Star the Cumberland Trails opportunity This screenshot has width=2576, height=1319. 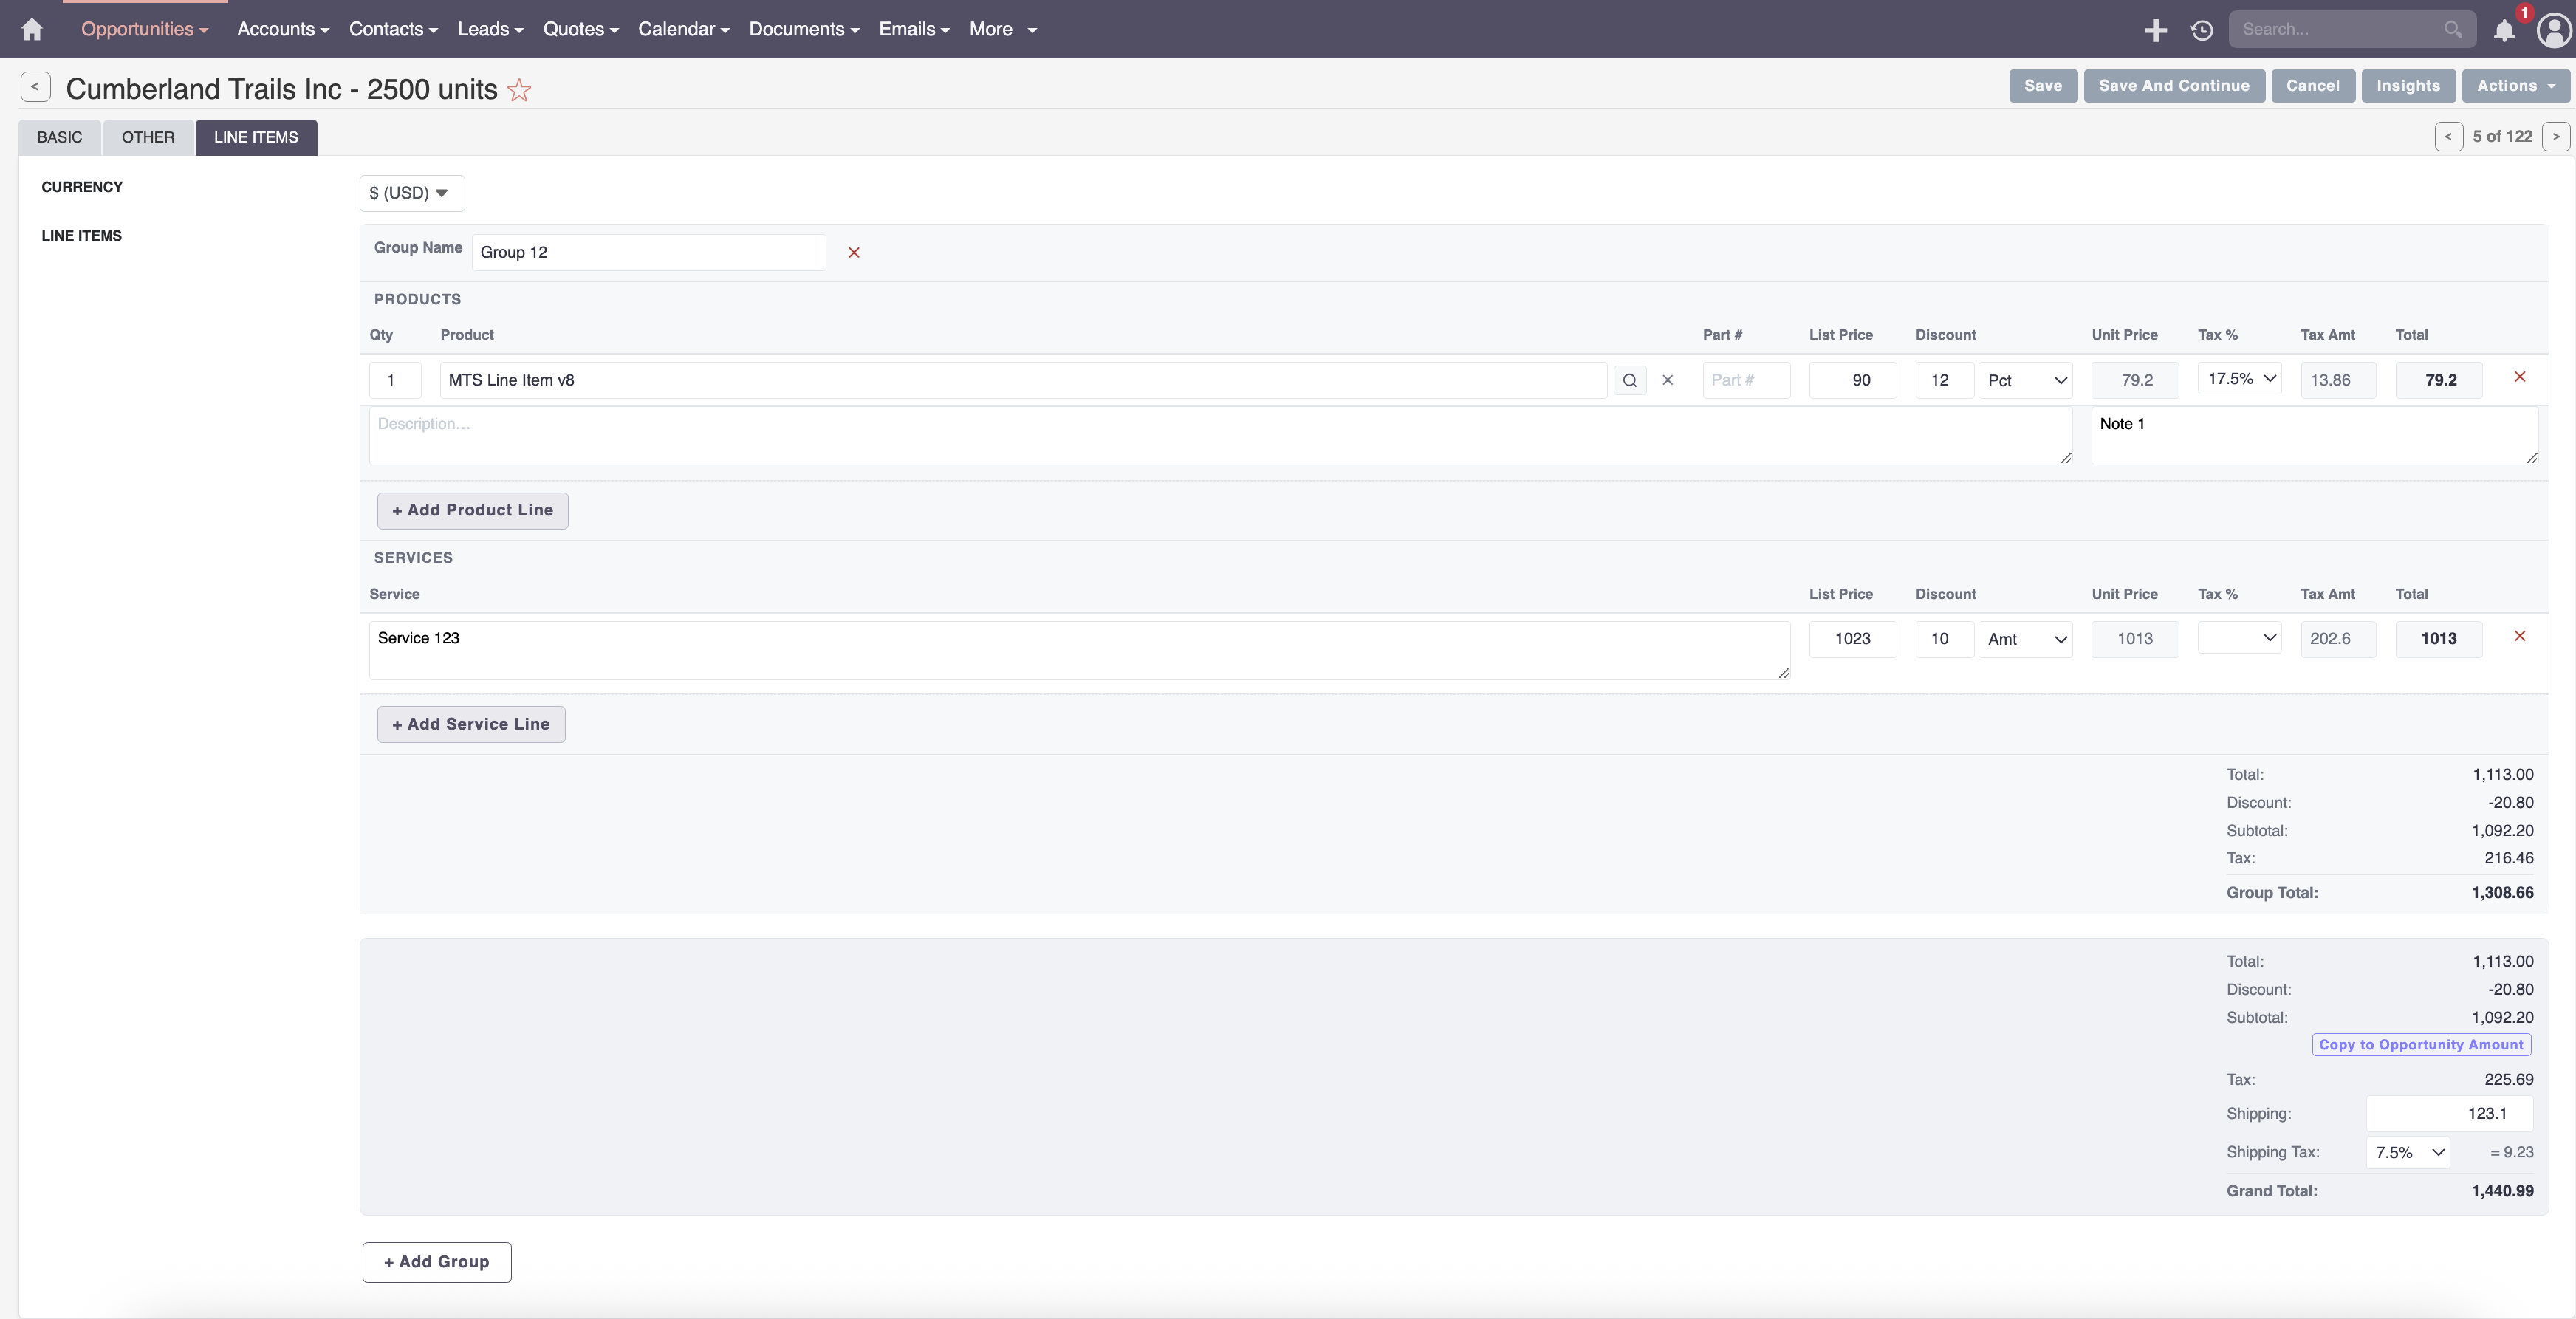pyautogui.click(x=519, y=89)
